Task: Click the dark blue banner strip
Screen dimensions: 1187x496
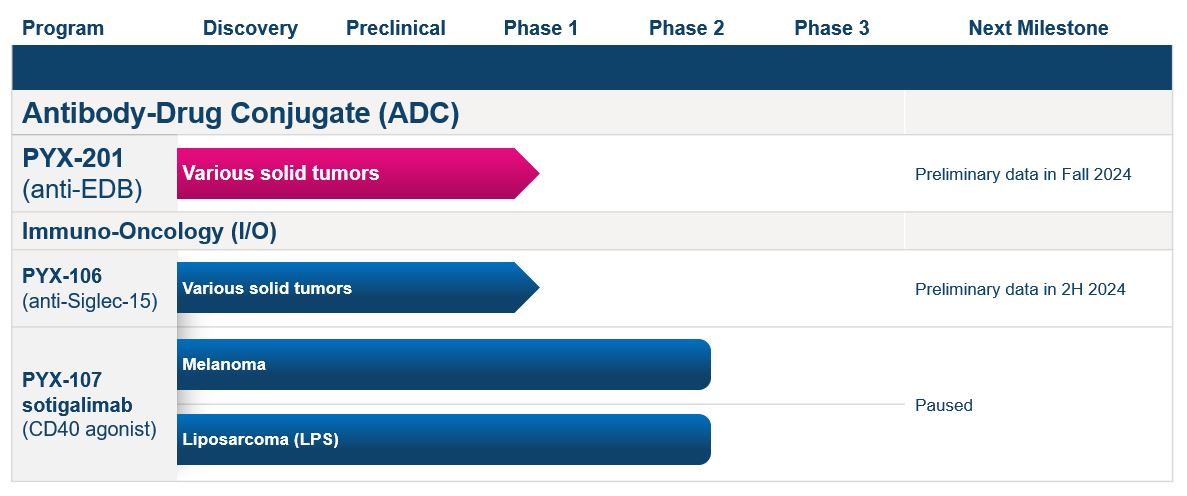Action: pos(590,68)
